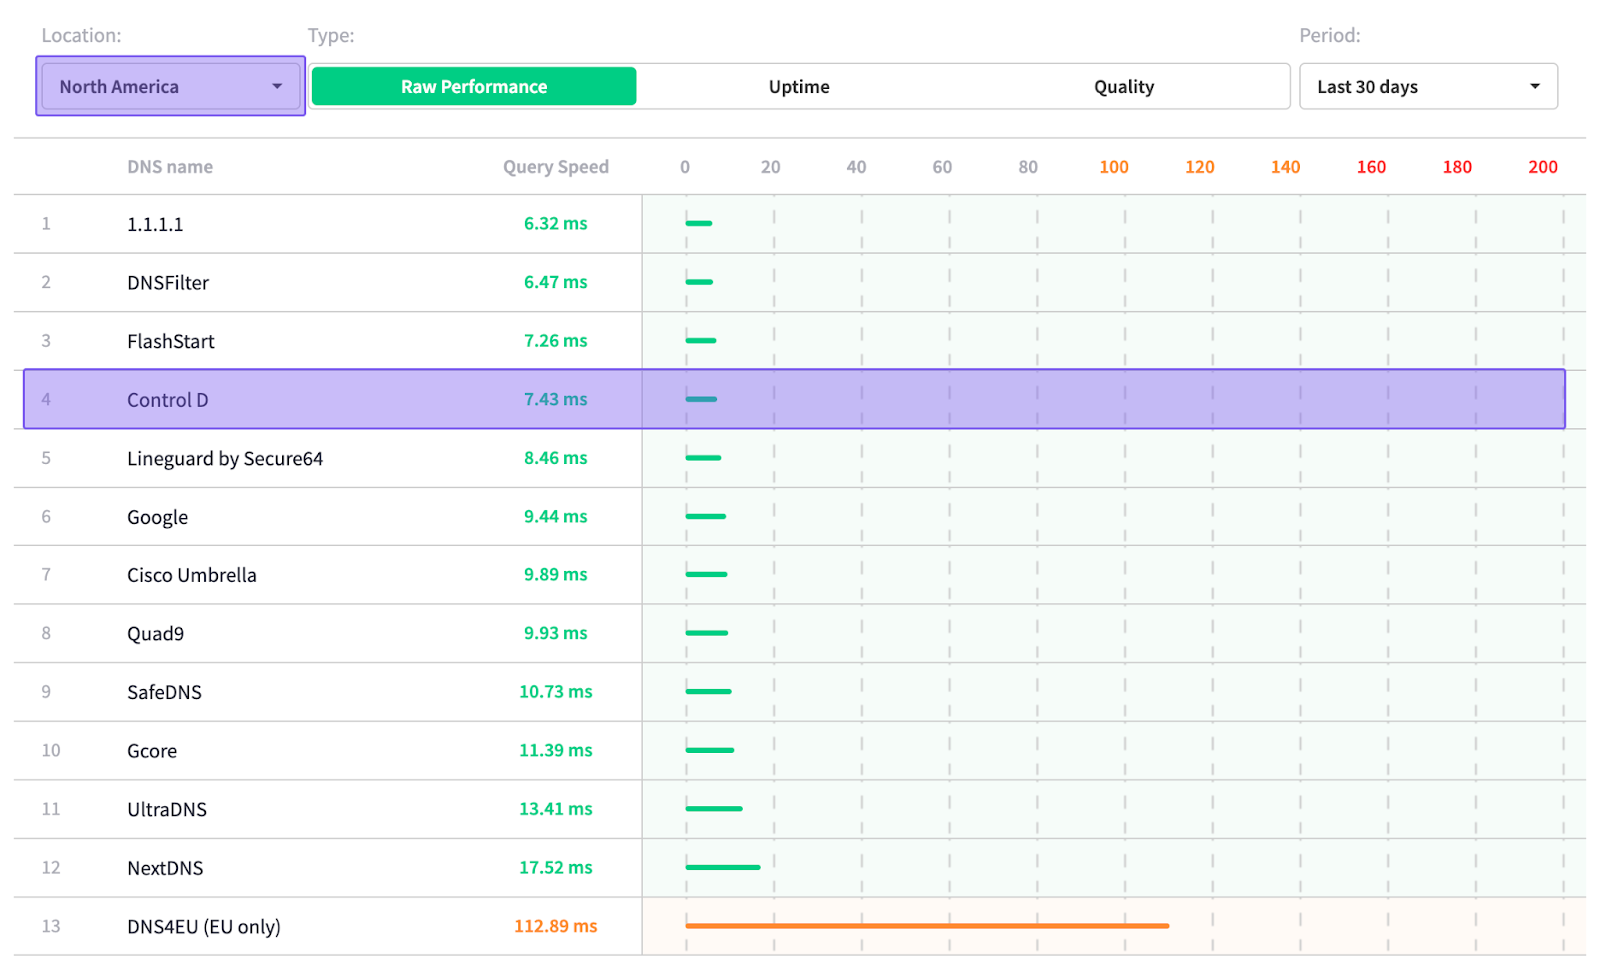Image resolution: width=1600 pixels, height=967 pixels.
Task: Select the DNS4EU (EU only) entry
Action: (x=204, y=927)
